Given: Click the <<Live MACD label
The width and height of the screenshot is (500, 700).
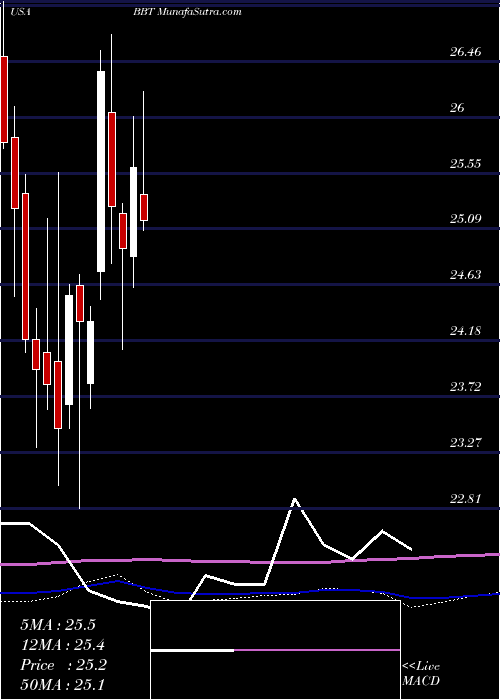Looking at the screenshot, I should (421, 674).
